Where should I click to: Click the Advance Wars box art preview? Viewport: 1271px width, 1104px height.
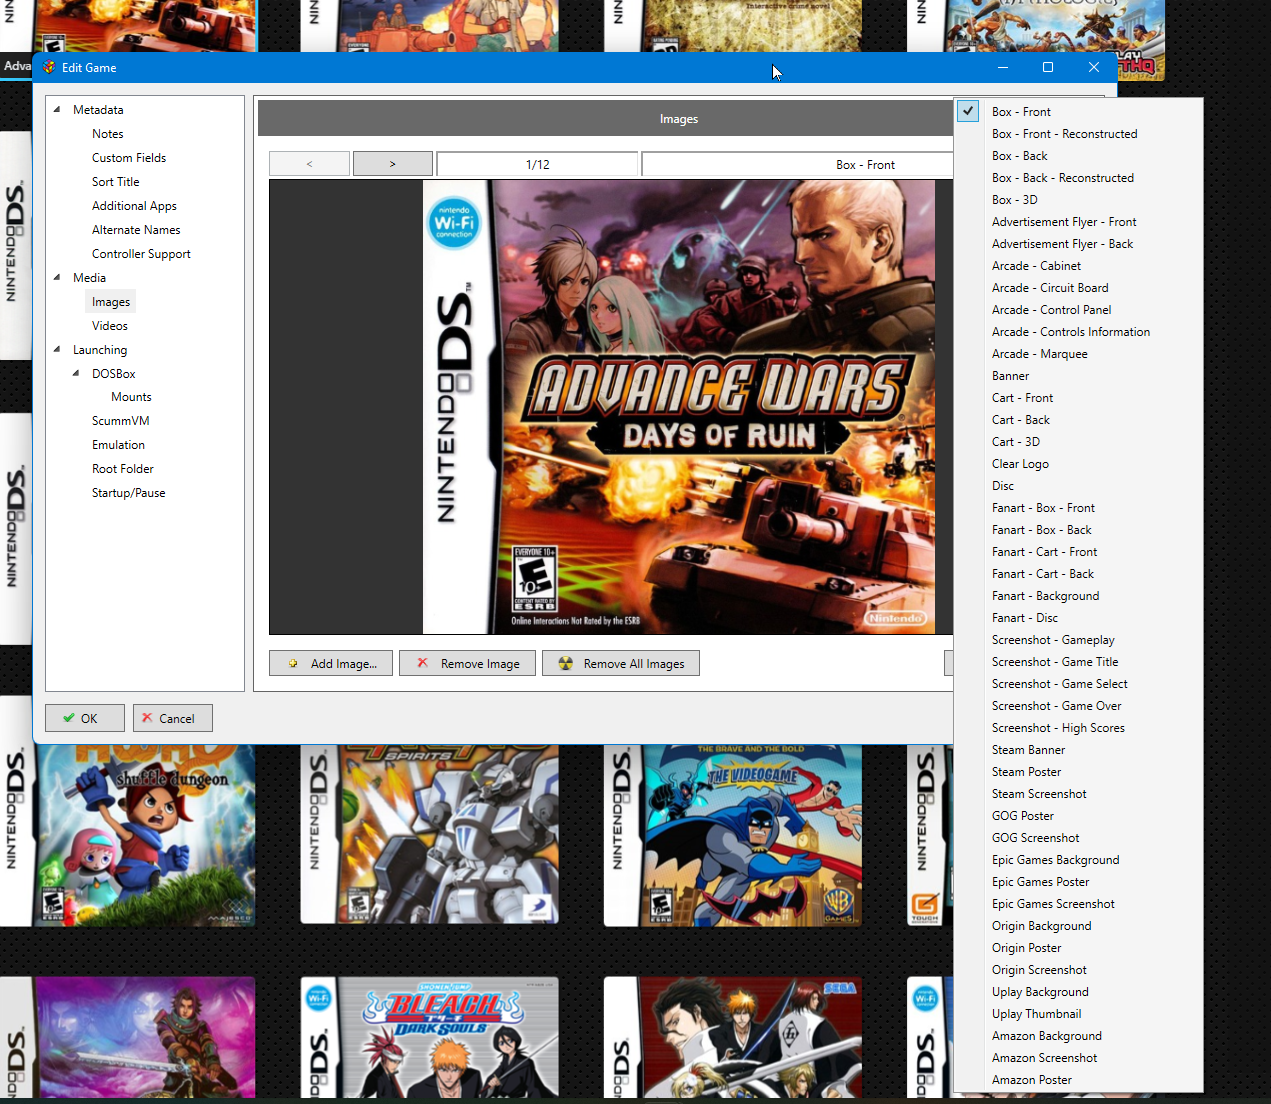coord(679,407)
